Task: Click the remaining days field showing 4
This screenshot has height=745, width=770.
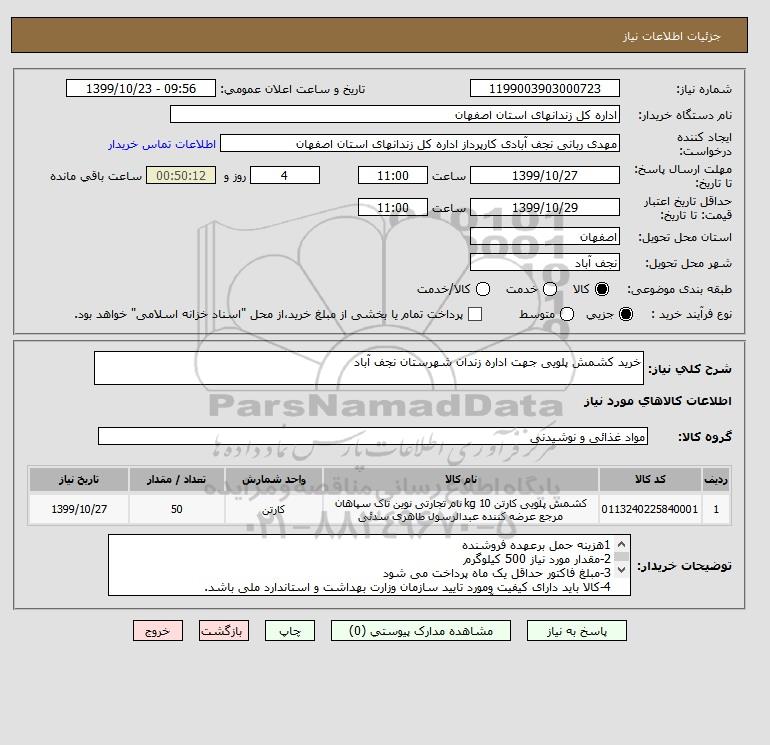Action: 285,175
